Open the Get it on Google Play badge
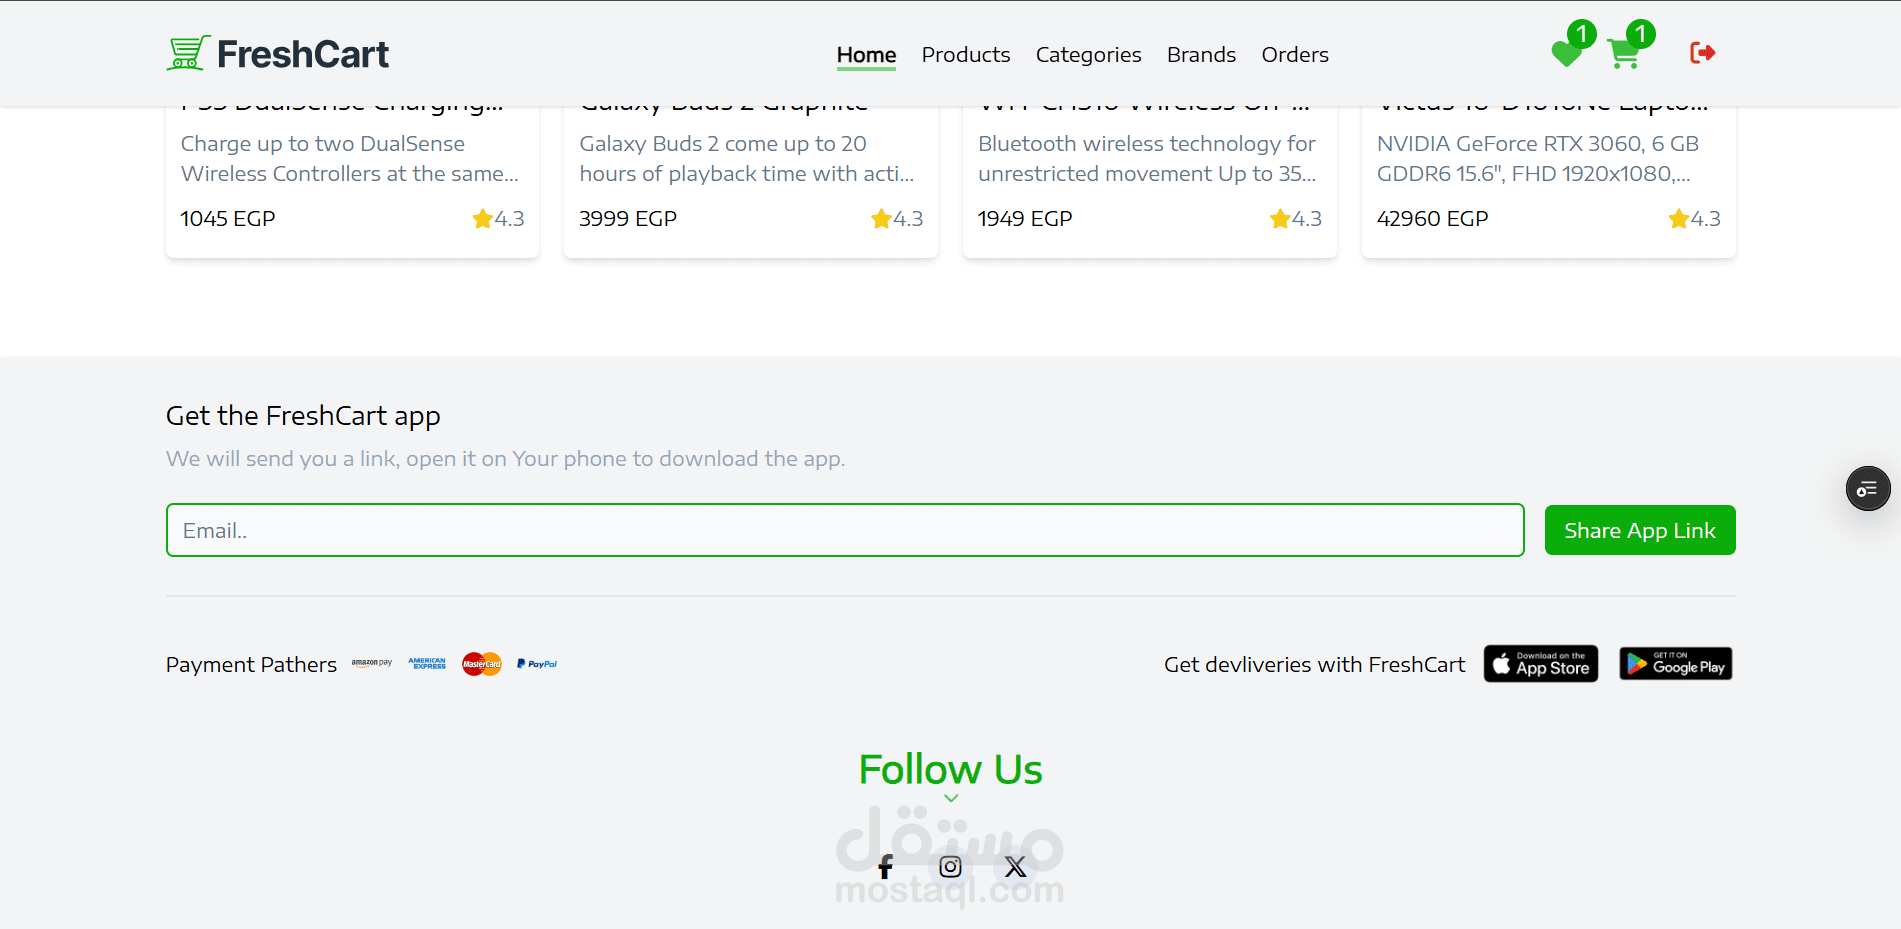Image resolution: width=1901 pixels, height=929 pixels. pyautogui.click(x=1676, y=664)
